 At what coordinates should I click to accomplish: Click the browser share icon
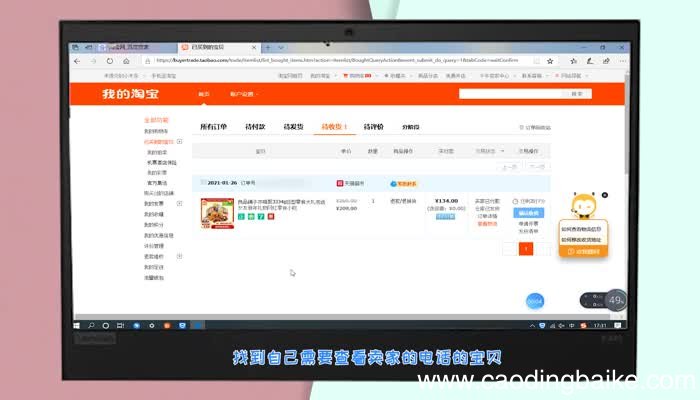coord(606,61)
